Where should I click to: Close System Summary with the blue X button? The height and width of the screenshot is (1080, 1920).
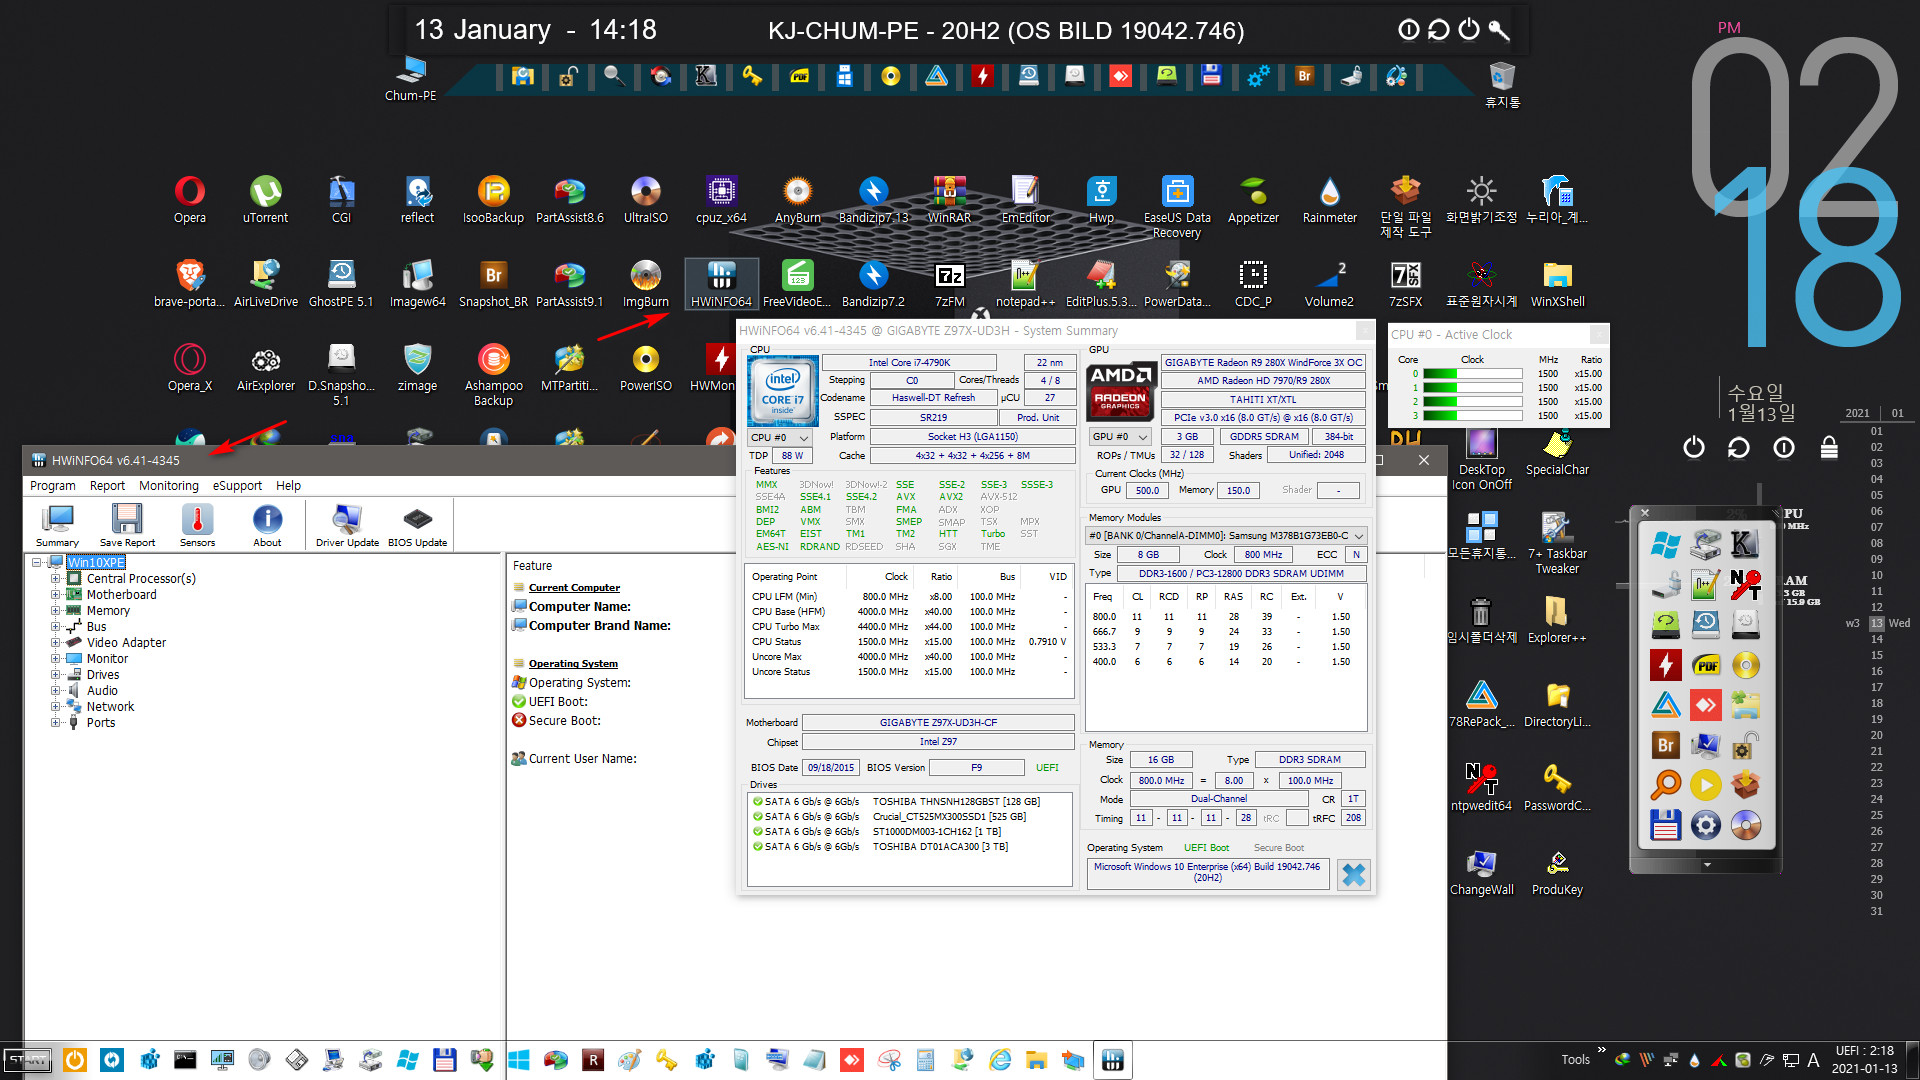coord(1353,875)
